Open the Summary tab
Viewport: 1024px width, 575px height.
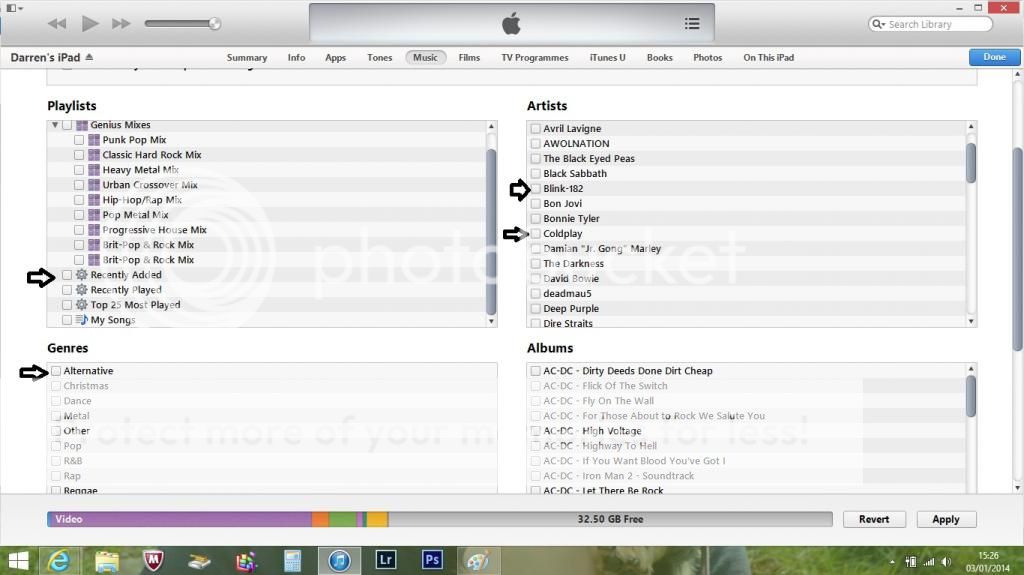pos(247,58)
